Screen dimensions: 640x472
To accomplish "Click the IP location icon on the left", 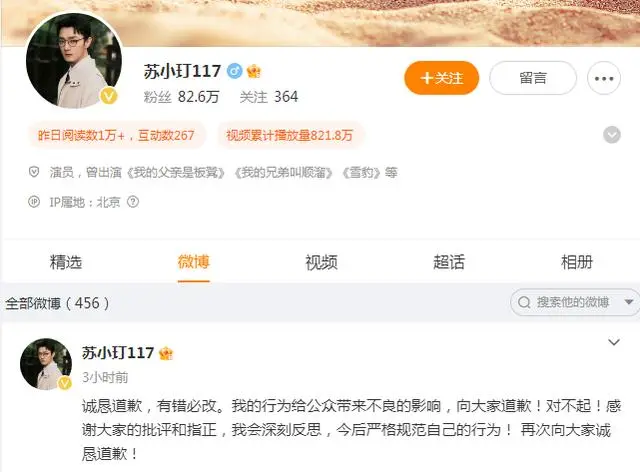I will 34,202.
